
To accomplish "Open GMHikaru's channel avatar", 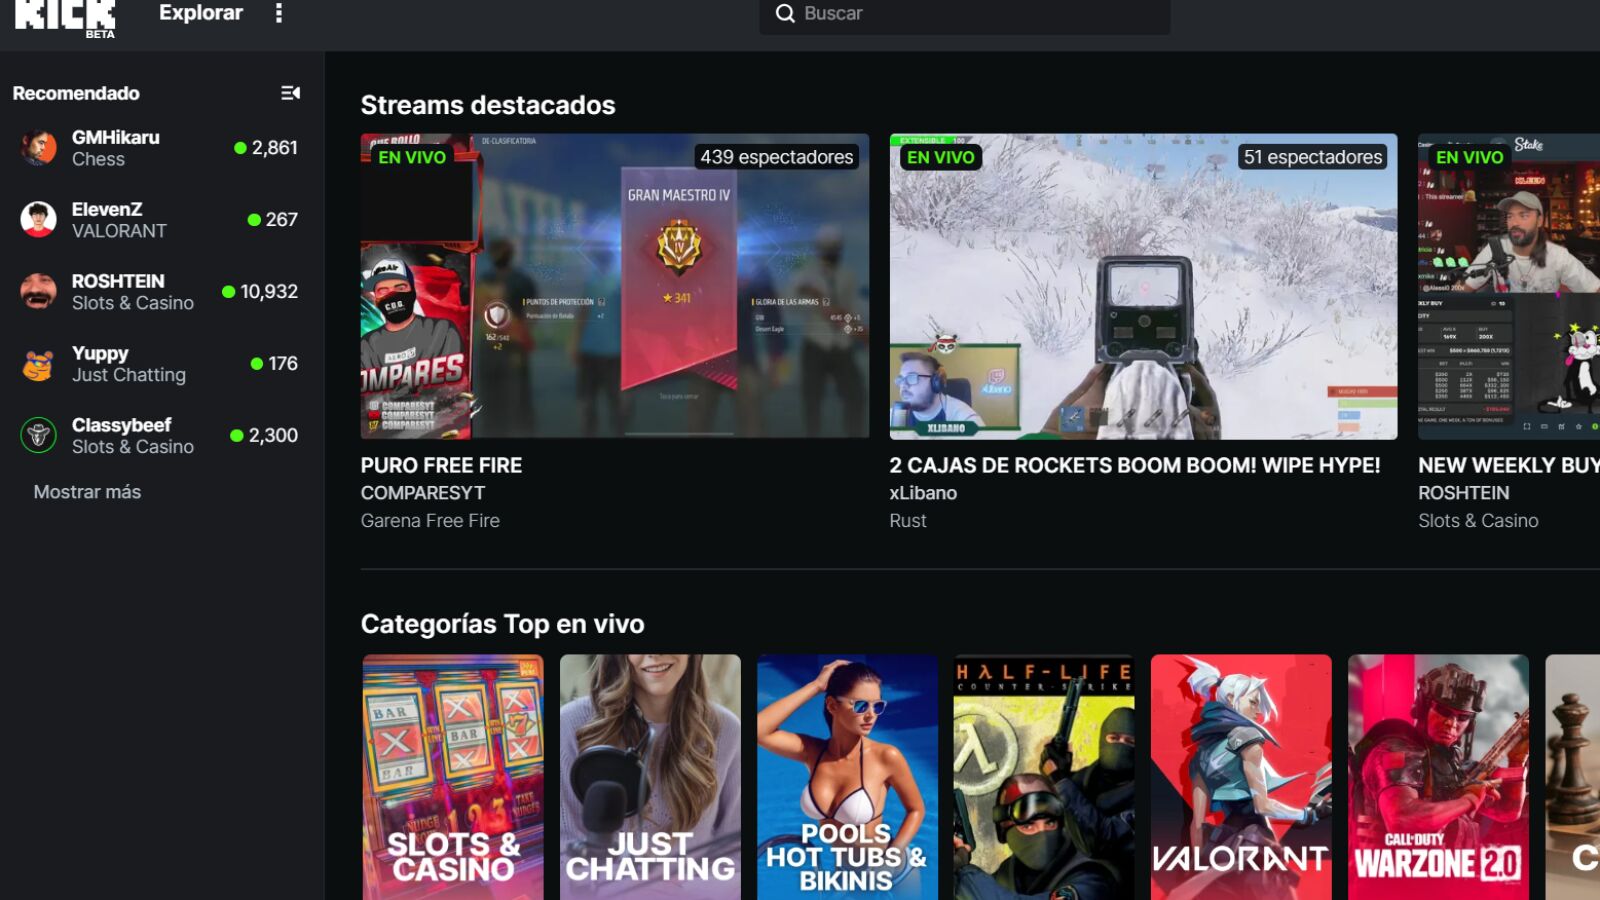I will [x=39, y=148].
